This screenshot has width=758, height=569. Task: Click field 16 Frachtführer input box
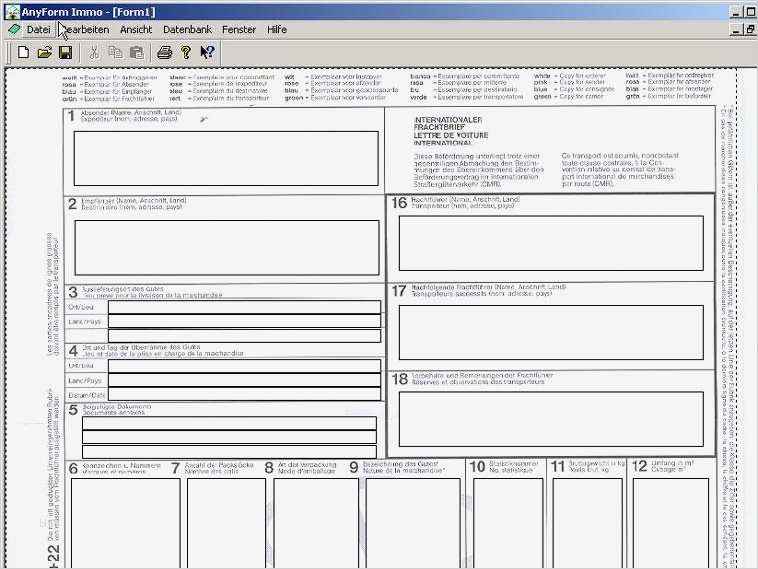[x=551, y=243]
